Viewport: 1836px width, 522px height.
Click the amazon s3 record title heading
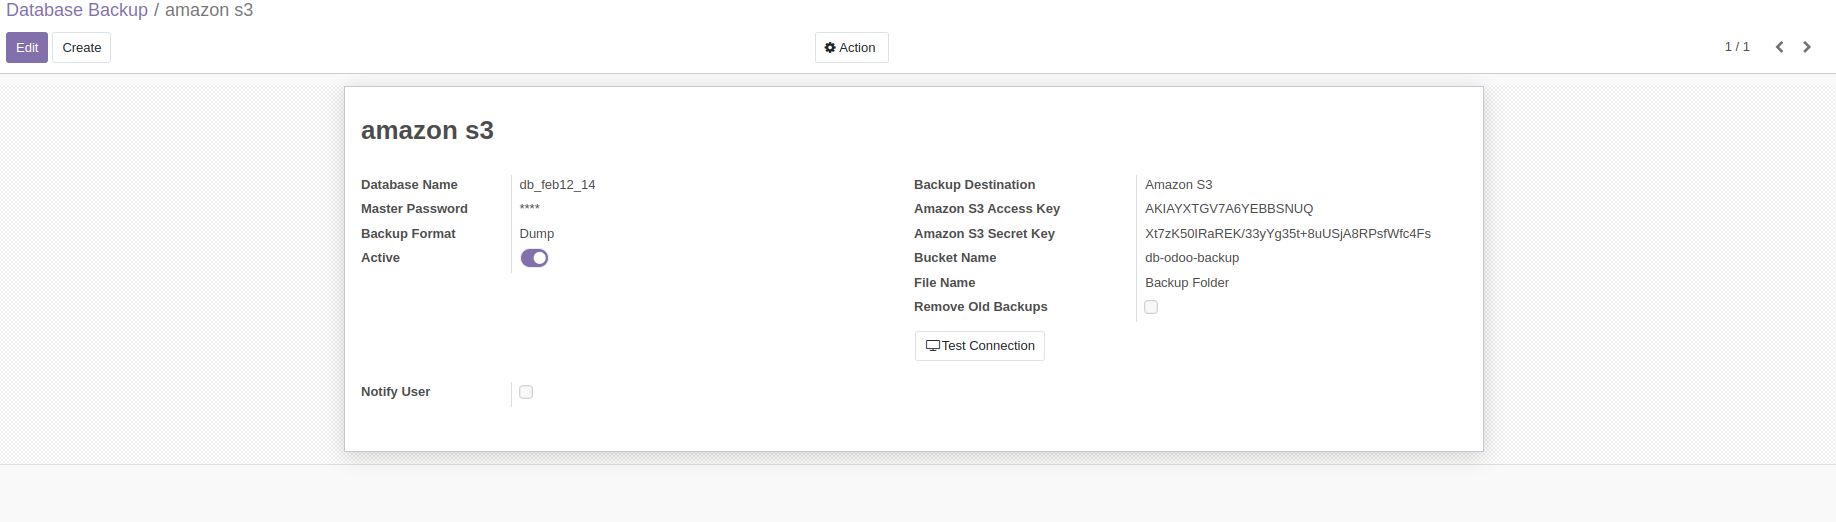click(427, 131)
